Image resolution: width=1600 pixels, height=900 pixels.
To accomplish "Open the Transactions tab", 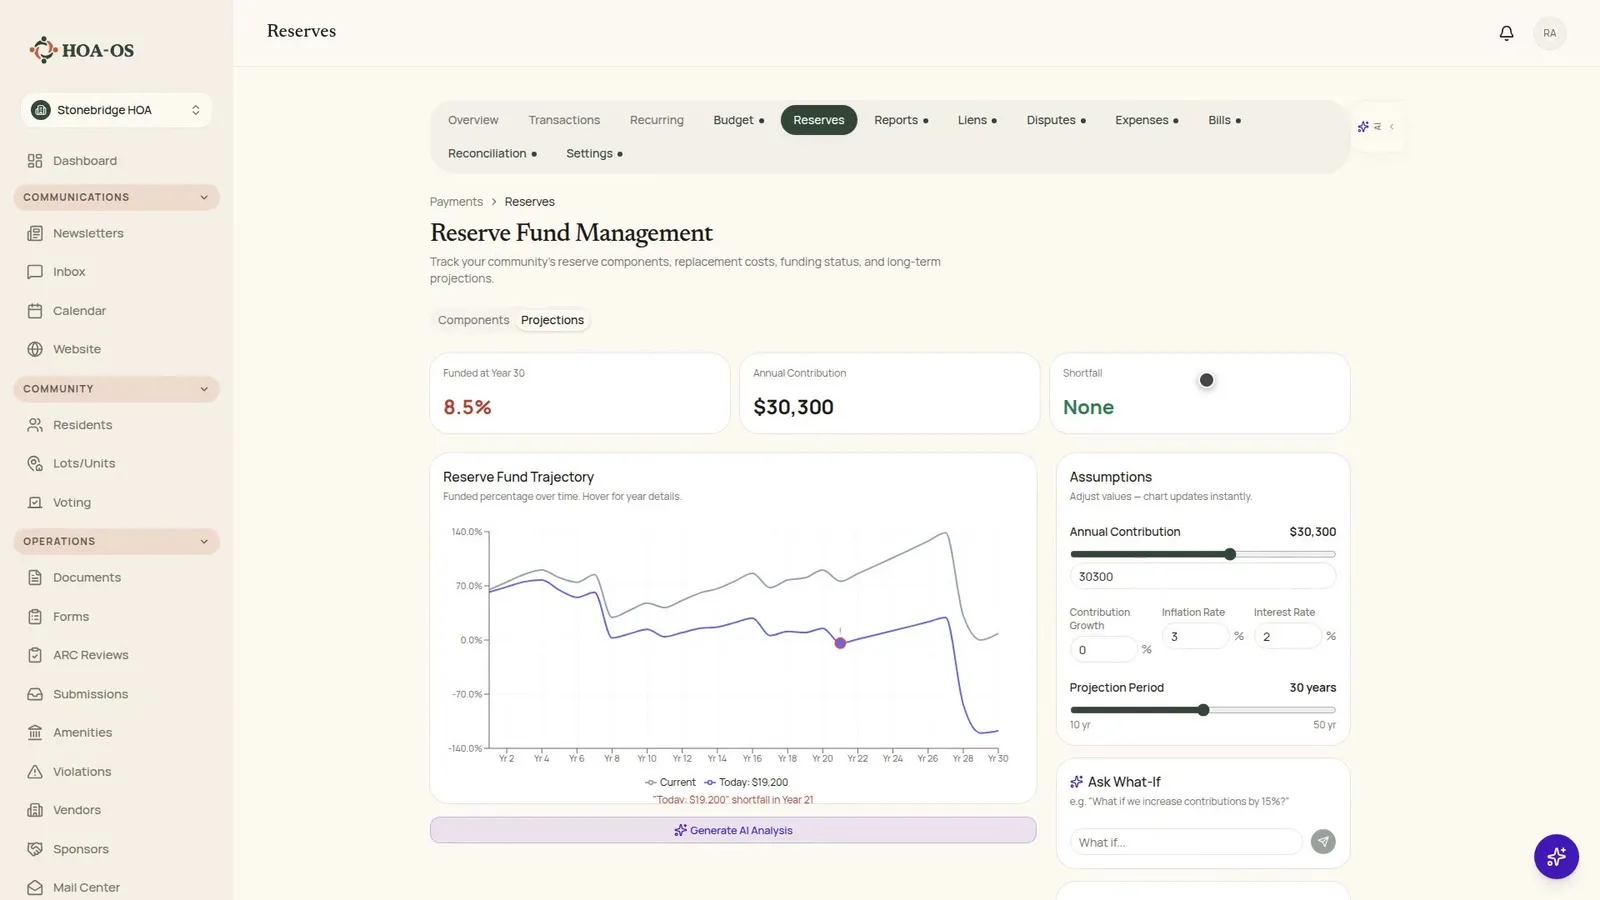I will [x=564, y=120].
